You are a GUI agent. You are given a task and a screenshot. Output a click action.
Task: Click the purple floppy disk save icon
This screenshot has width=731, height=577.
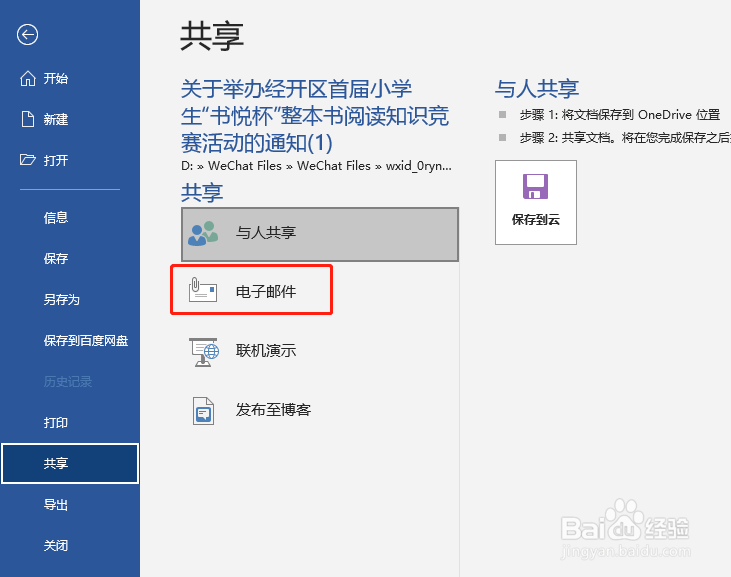click(535, 186)
